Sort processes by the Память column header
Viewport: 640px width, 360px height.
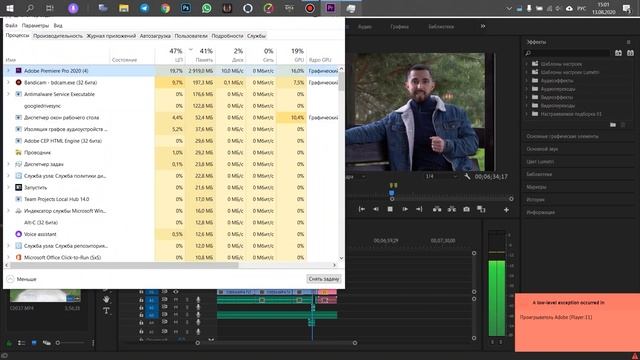point(201,55)
